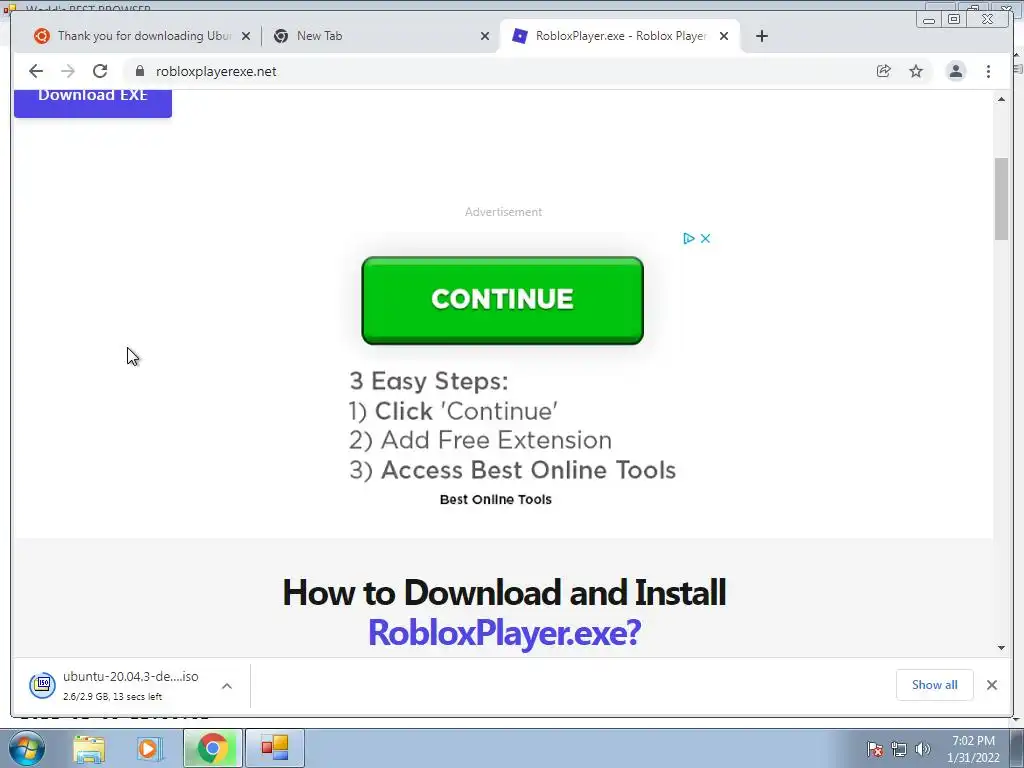Select the RobloxPlayer.exe tab
Image resolution: width=1024 pixels, height=768 pixels.
[x=619, y=36]
